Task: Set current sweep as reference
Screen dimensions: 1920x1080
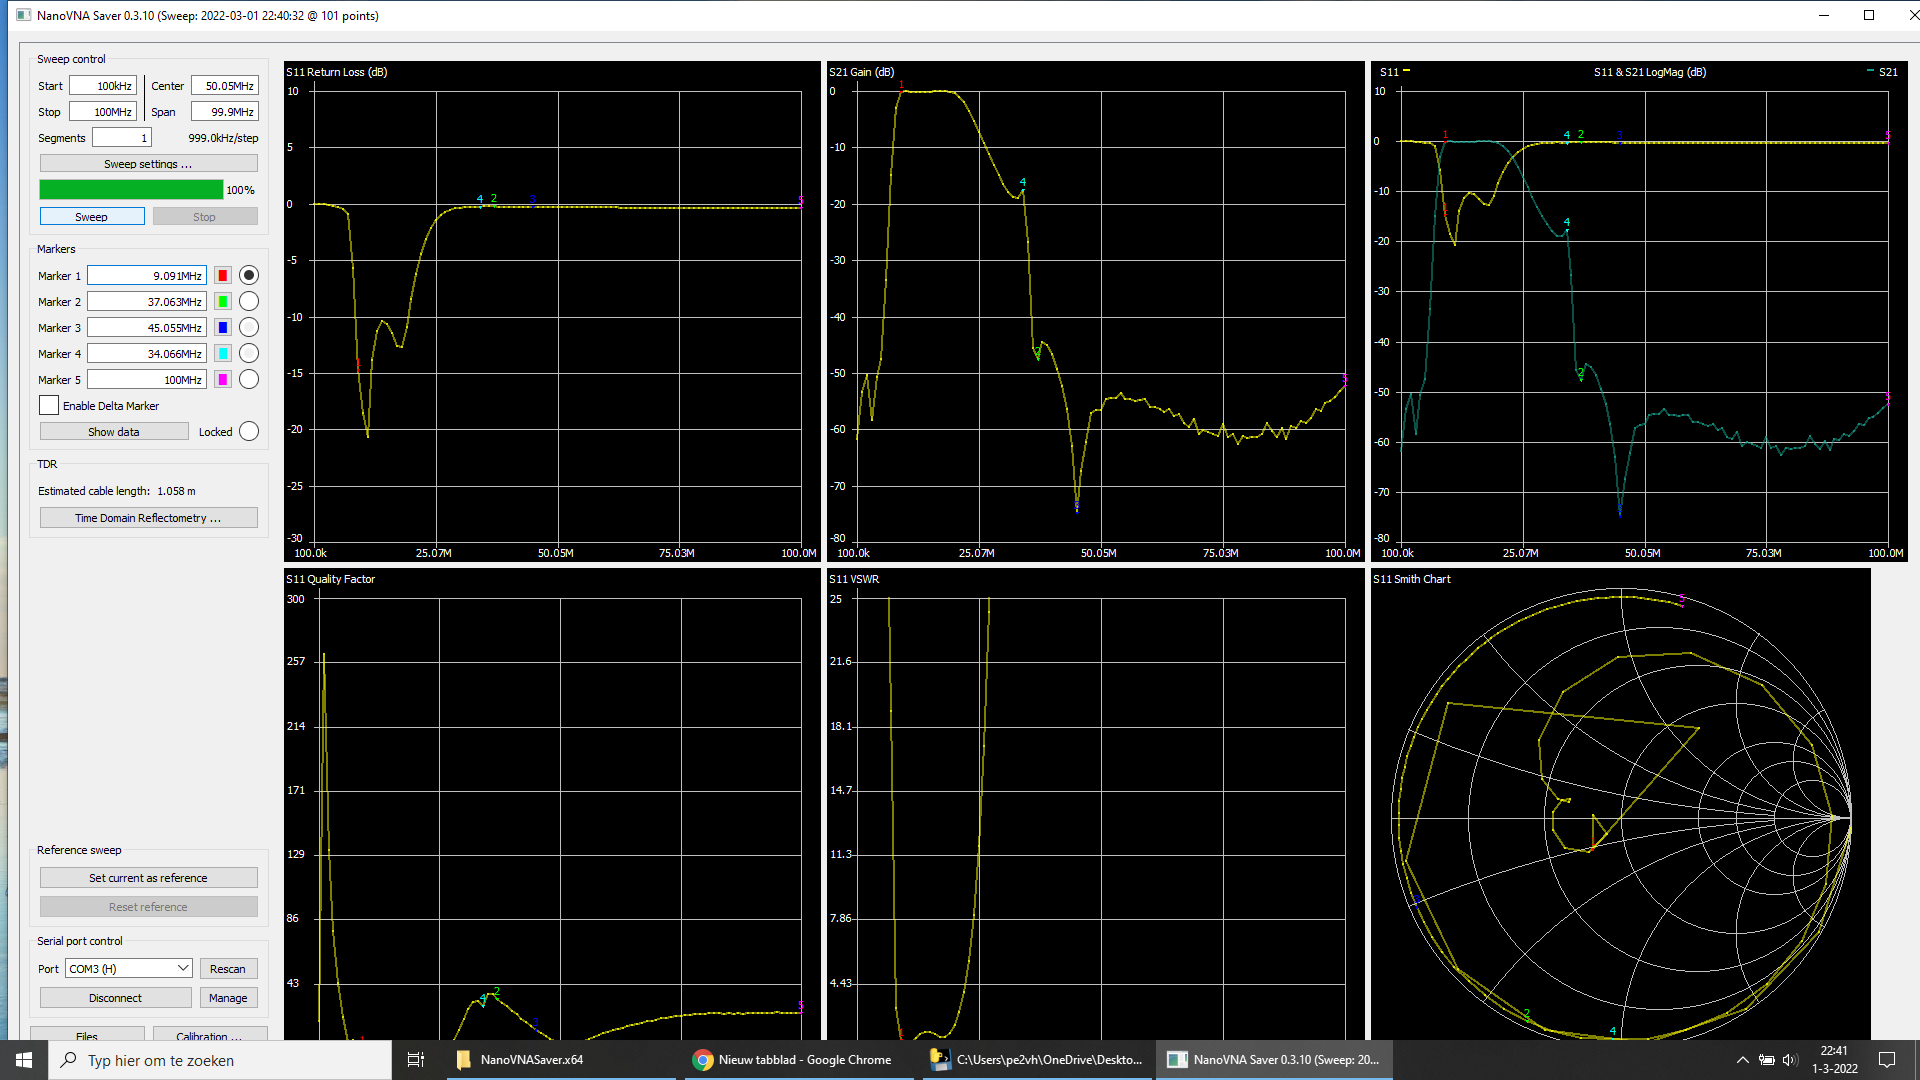Action: (148, 877)
